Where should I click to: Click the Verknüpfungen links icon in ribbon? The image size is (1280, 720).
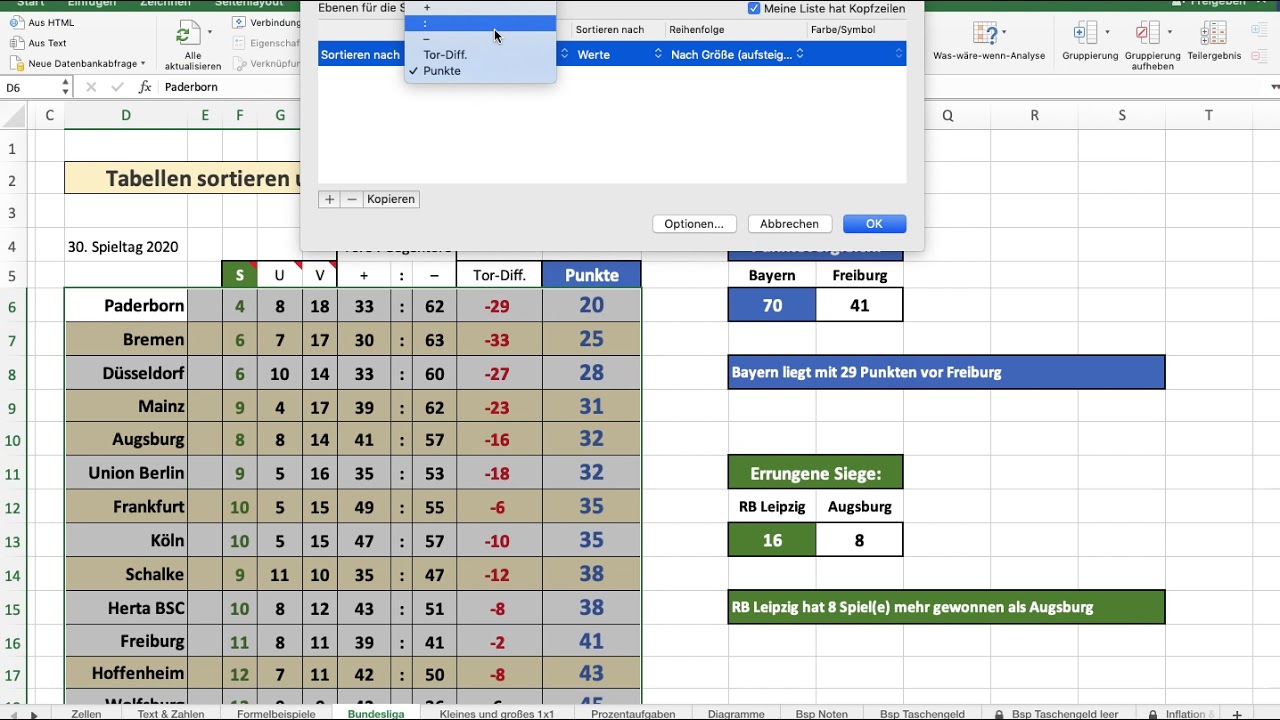[239, 64]
